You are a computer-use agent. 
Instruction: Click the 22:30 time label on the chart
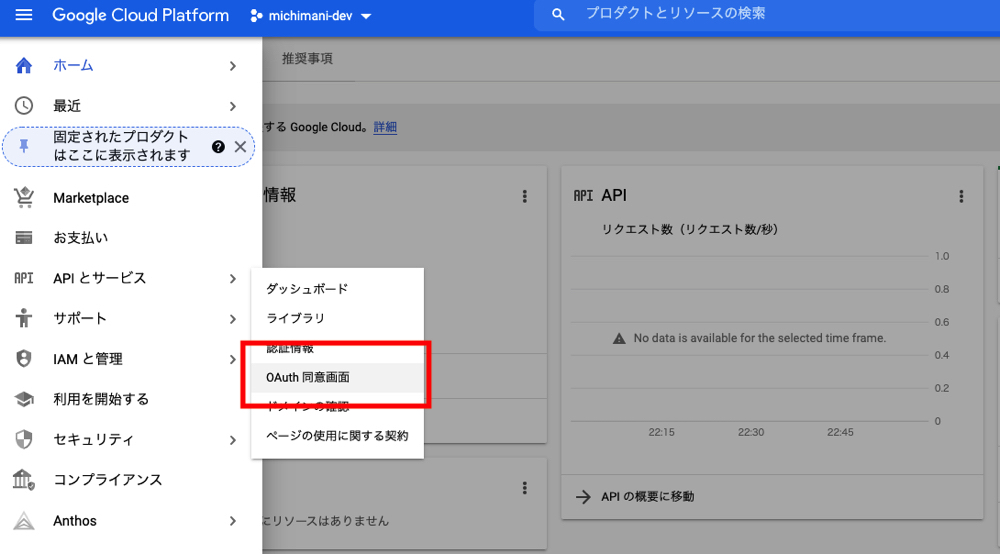(751, 432)
